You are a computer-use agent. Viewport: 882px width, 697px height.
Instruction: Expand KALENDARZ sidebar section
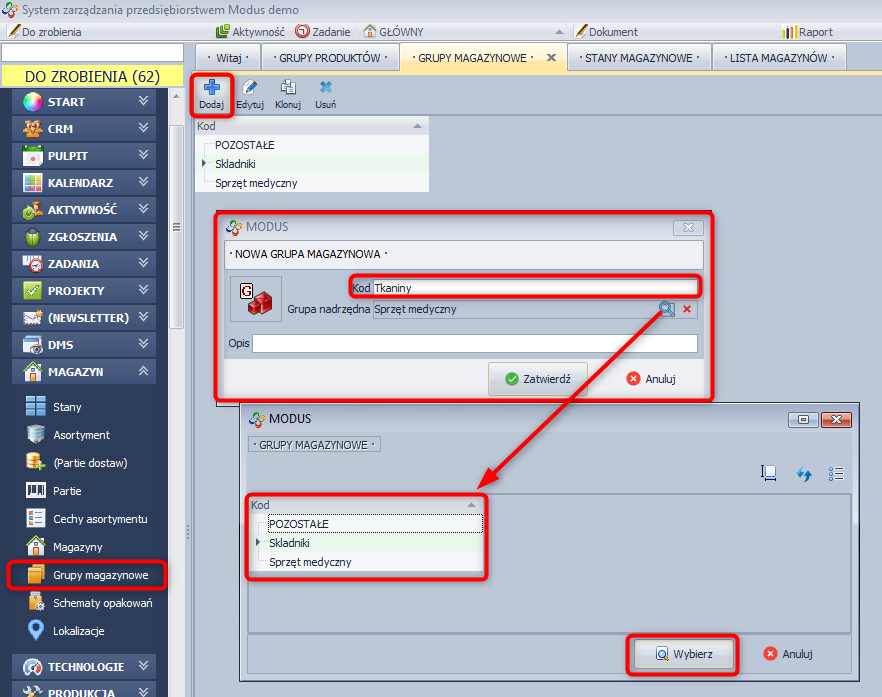click(84, 183)
